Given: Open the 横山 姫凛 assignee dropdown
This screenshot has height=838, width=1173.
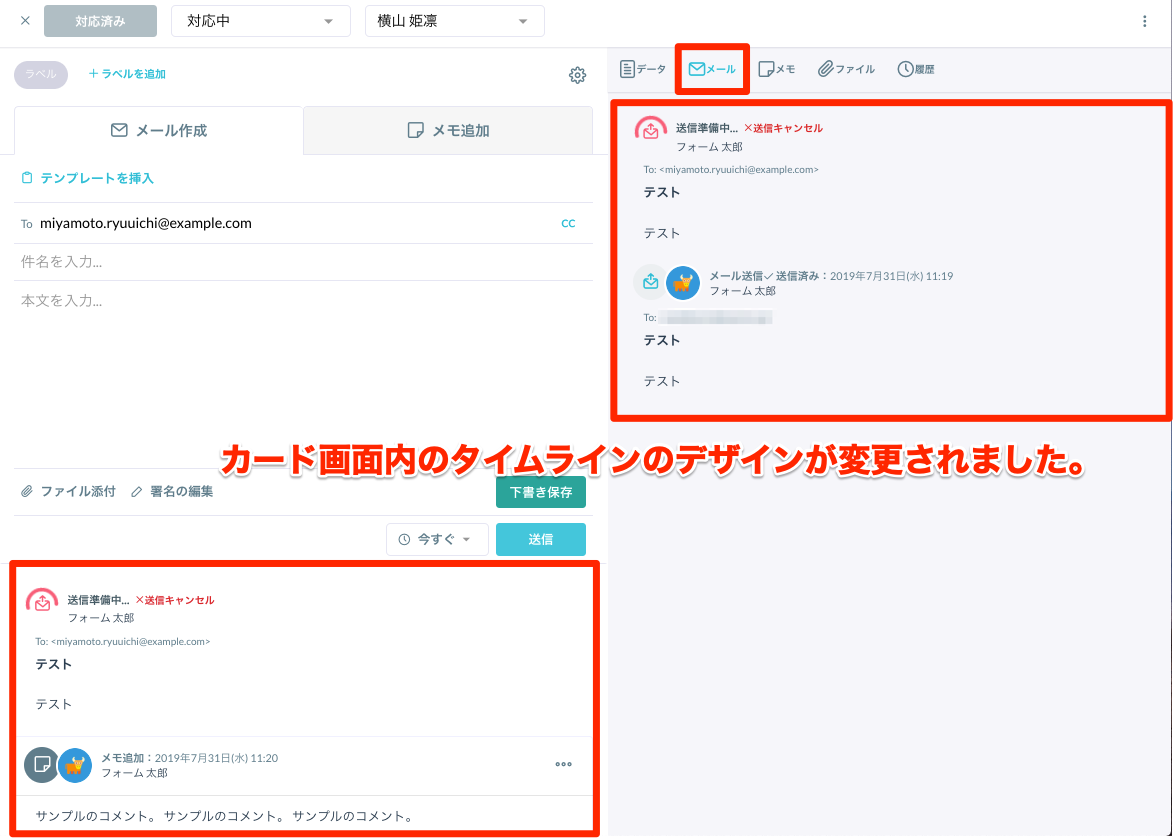Looking at the screenshot, I should click(x=454, y=21).
